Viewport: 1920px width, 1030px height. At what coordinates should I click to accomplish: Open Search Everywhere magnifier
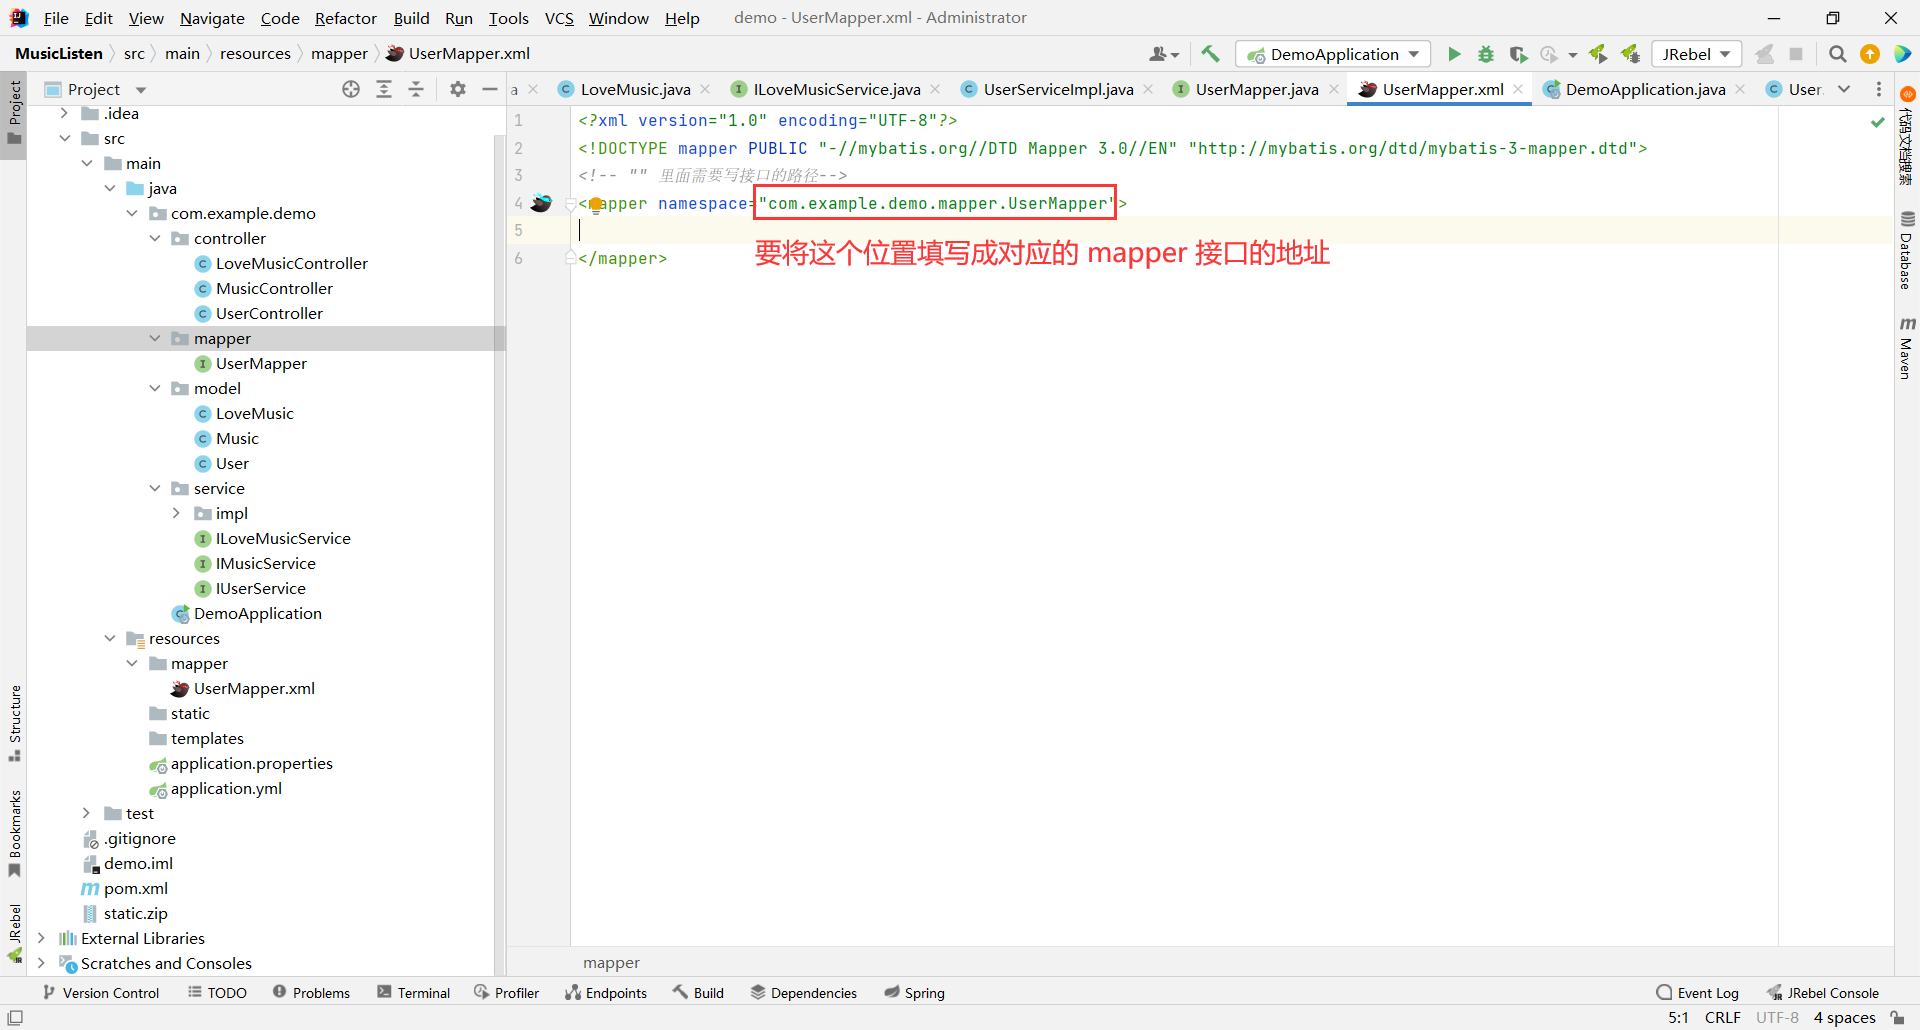(x=1837, y=54)
